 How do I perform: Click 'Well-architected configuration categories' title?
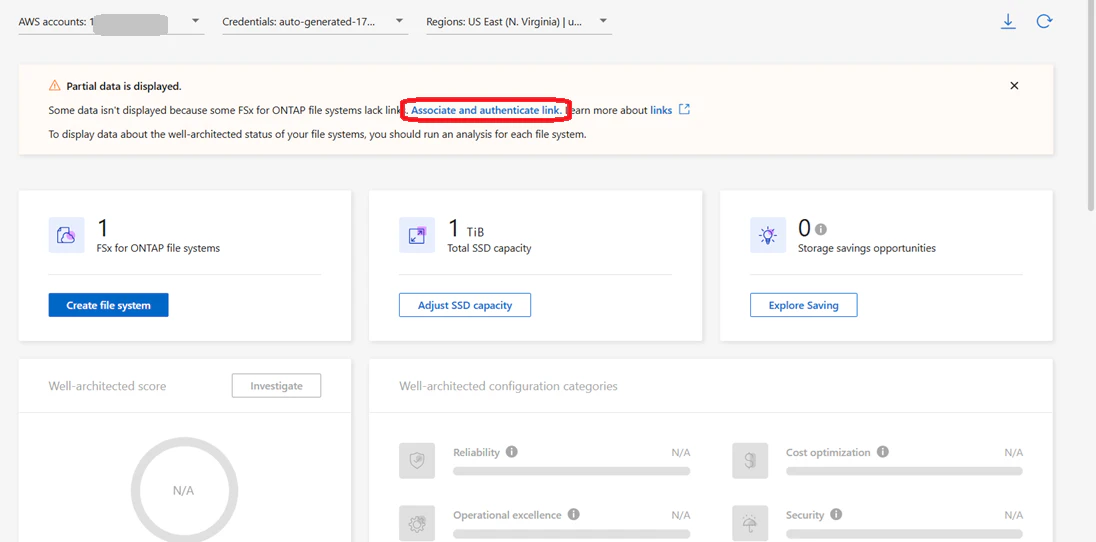tap(508, 386)
